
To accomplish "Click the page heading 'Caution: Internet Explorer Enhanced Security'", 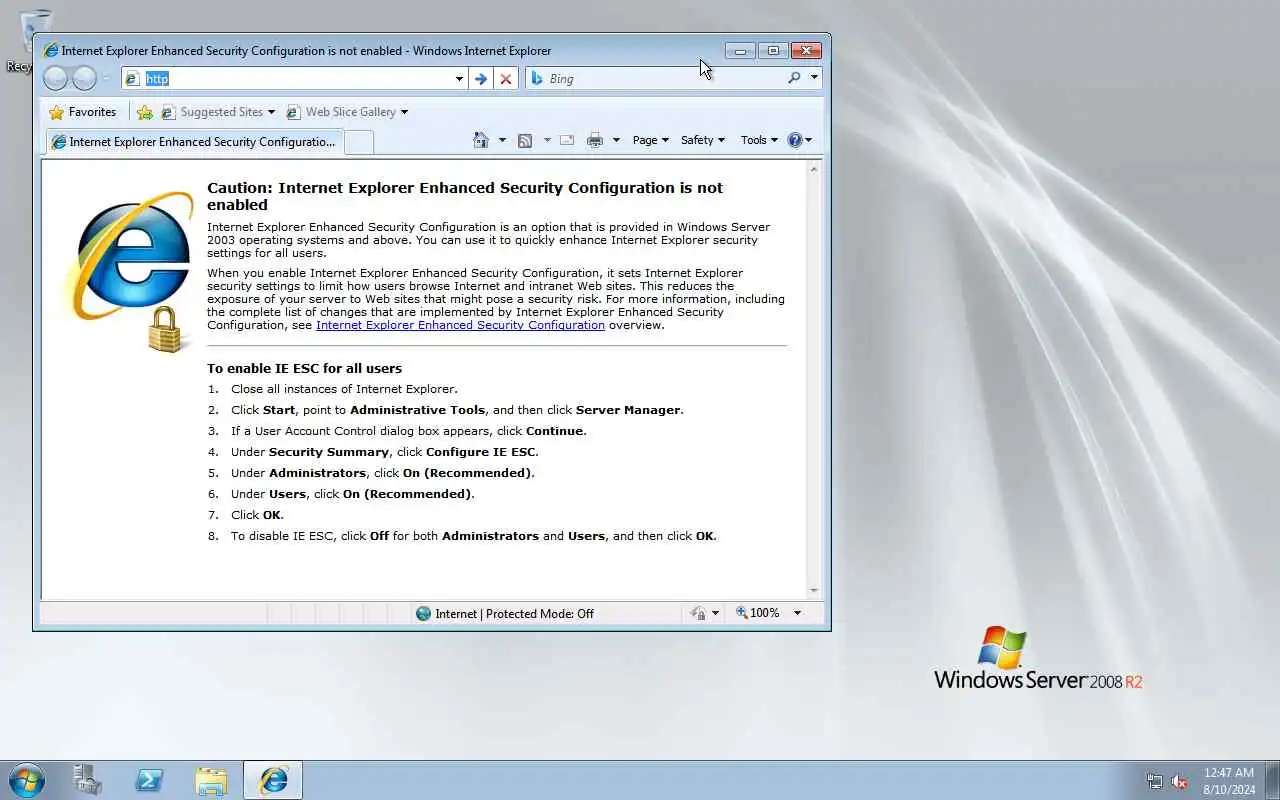I will [465, 196].
